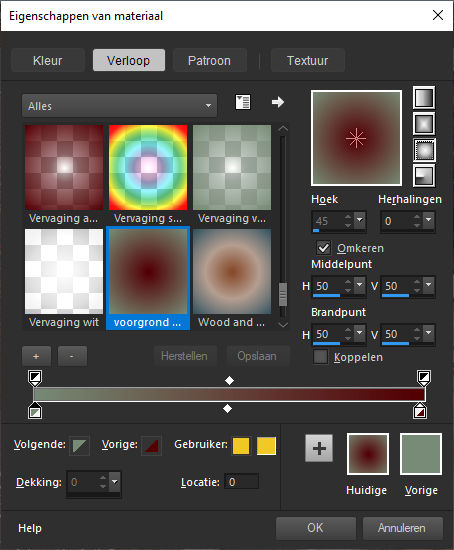
Task: Select the sunburst gradient style icon
Action: (424, 150)
